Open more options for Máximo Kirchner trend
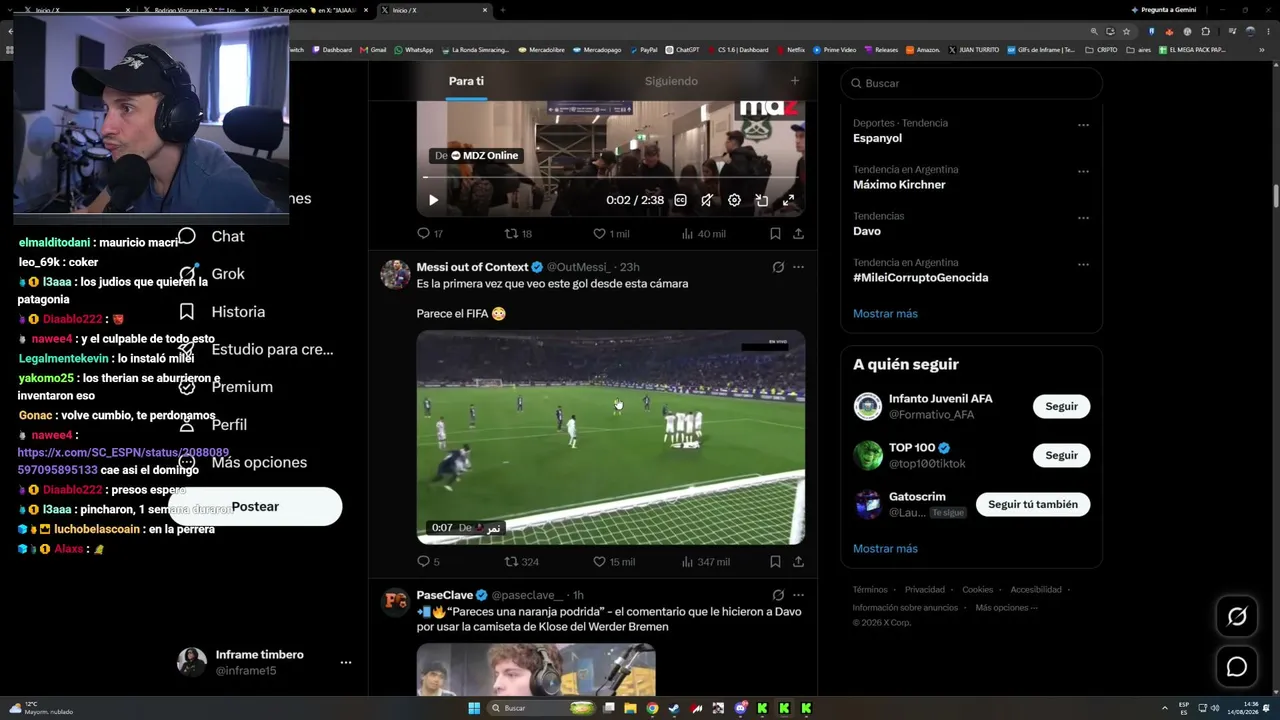The width and height of the screenshot is (1280, 720). (x=1083, y=172)
